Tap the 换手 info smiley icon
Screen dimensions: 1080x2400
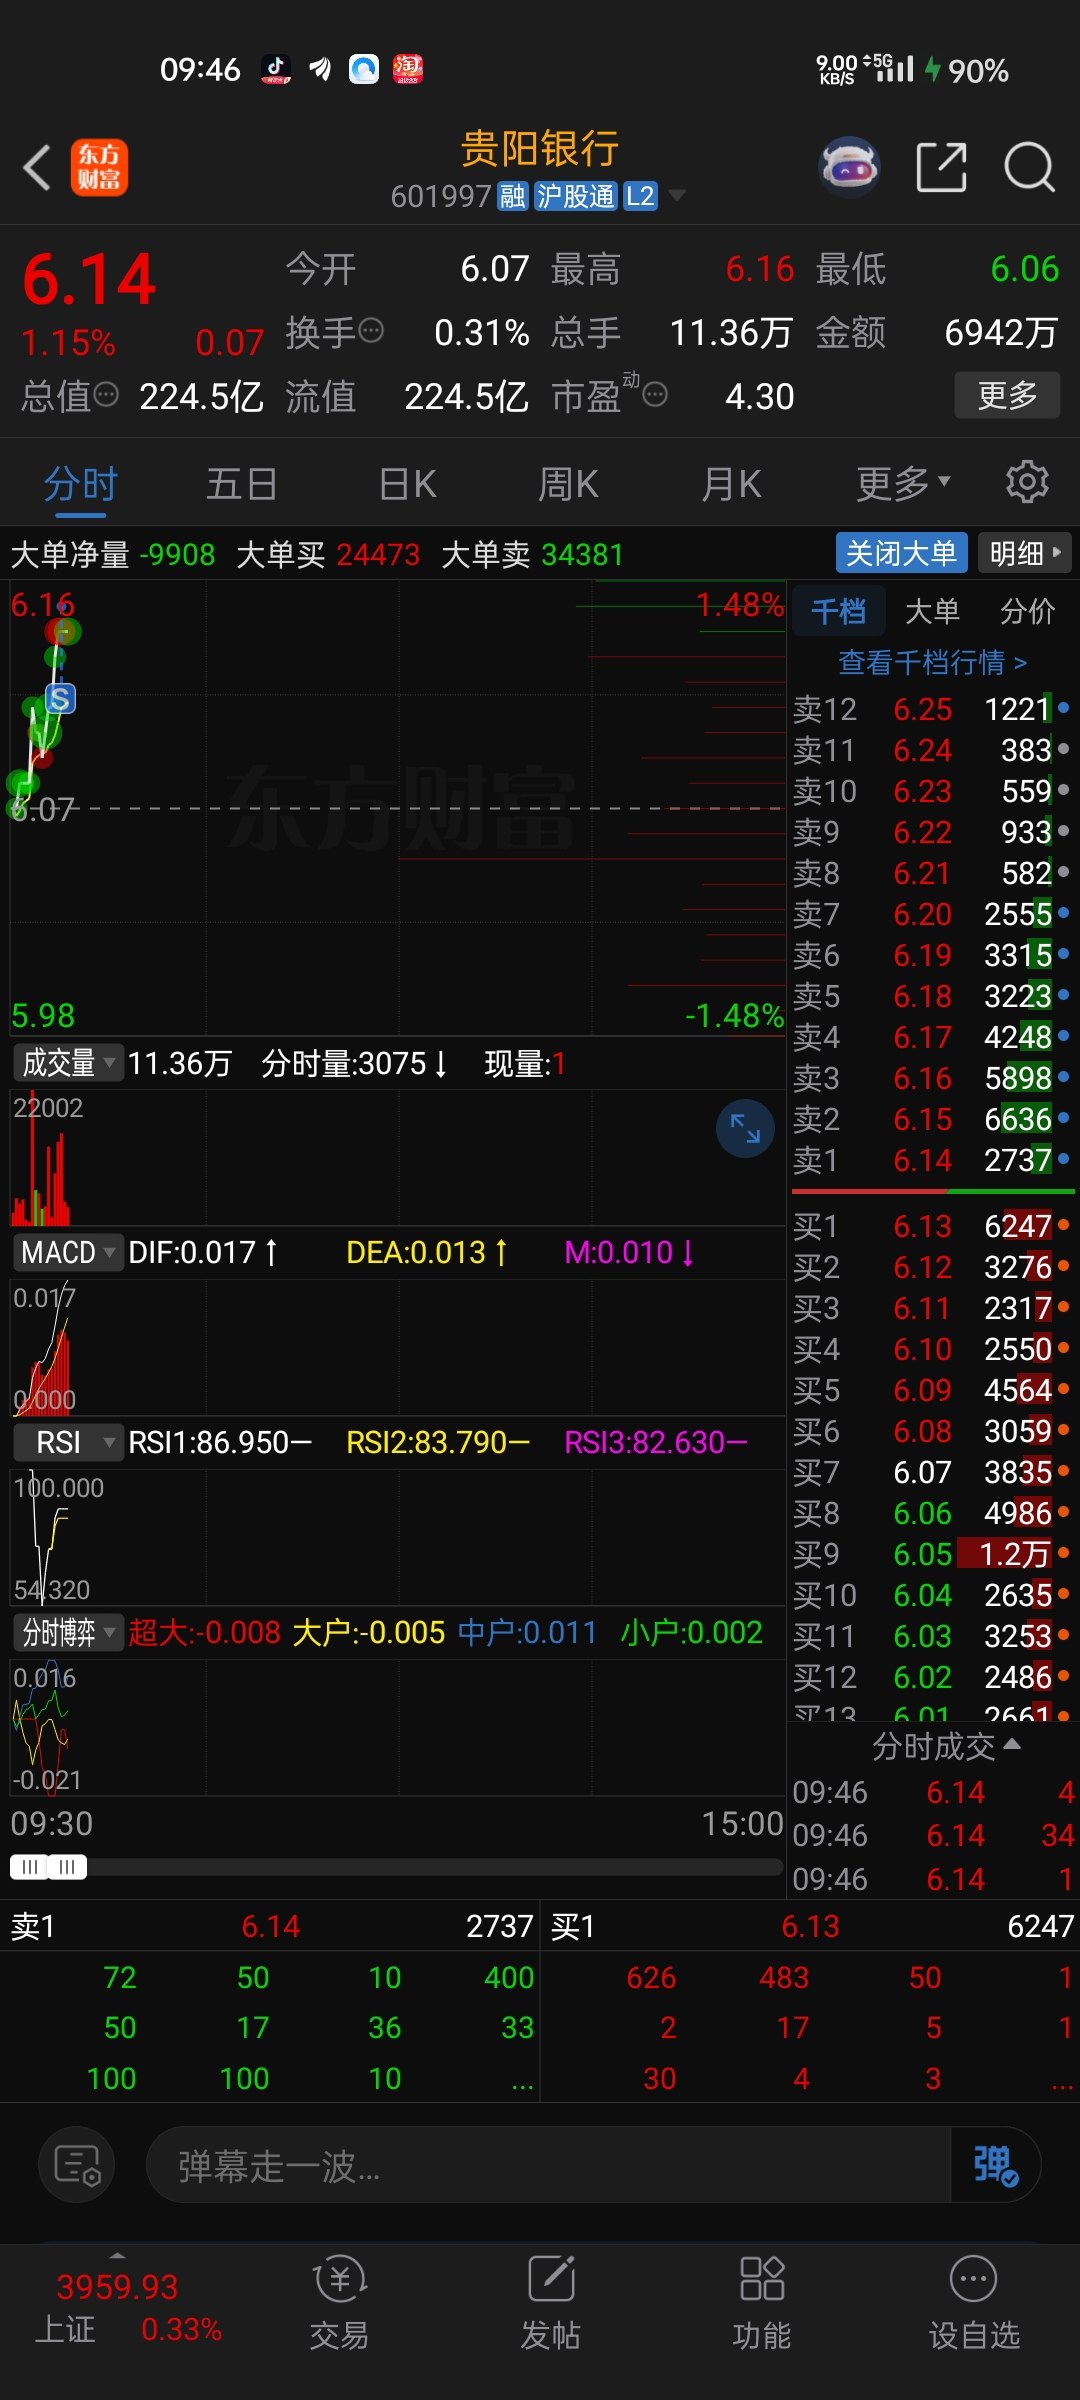[x=371, y=331]
